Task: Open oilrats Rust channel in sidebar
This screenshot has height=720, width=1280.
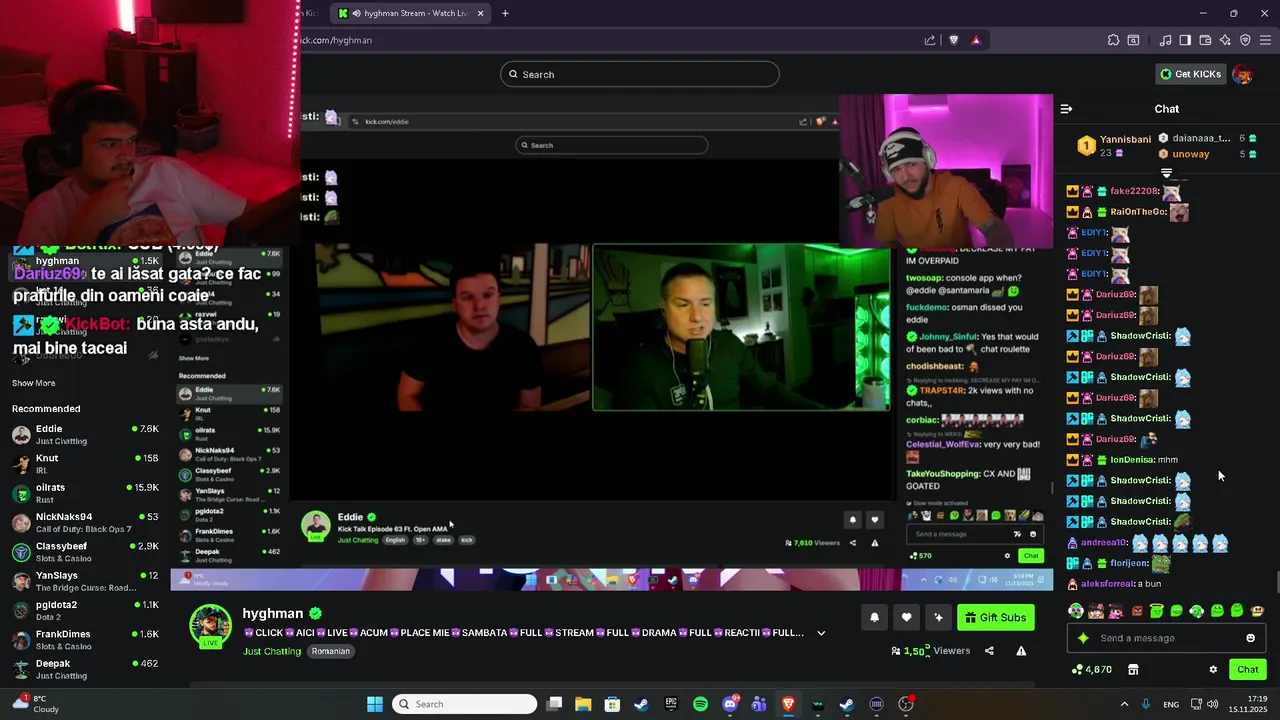Action: 85,493
